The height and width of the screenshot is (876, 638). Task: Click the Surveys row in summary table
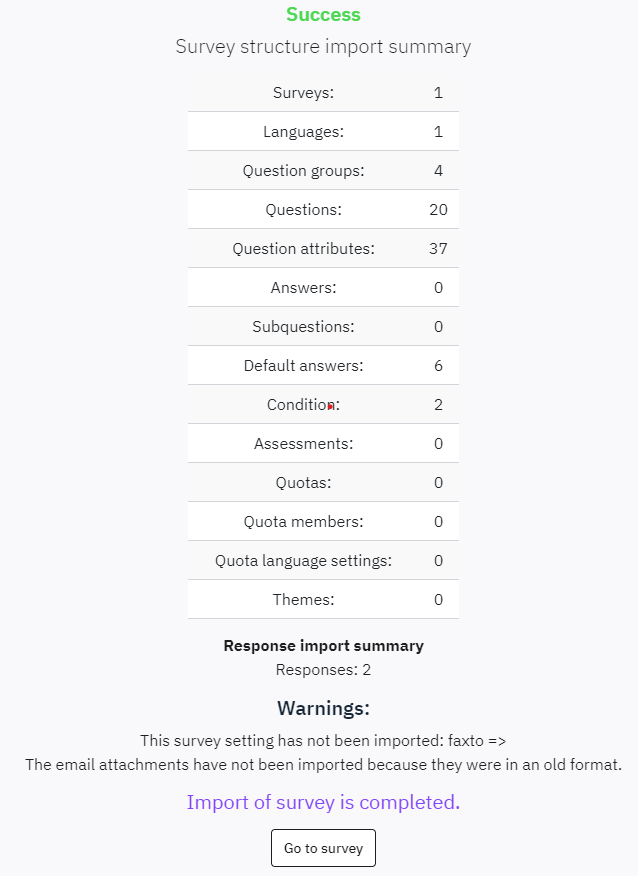pyautogui.click(x=323, y=92)
